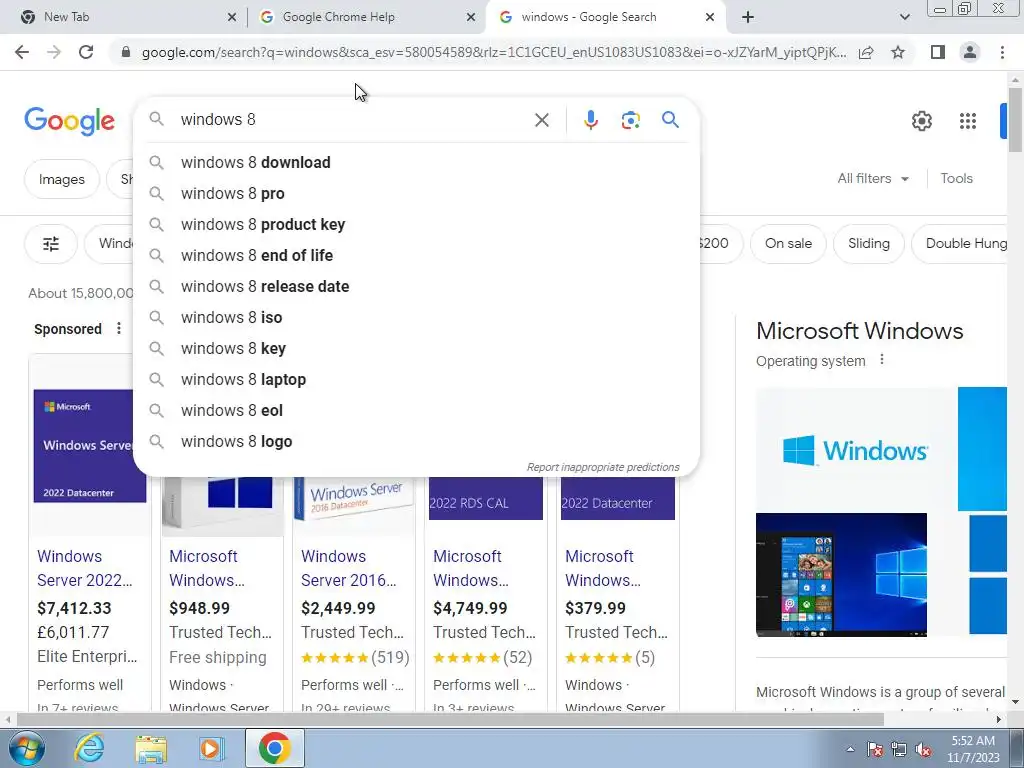The image size is (1024, 768).
Task: Open the Tools option
Action: point(956,178)
